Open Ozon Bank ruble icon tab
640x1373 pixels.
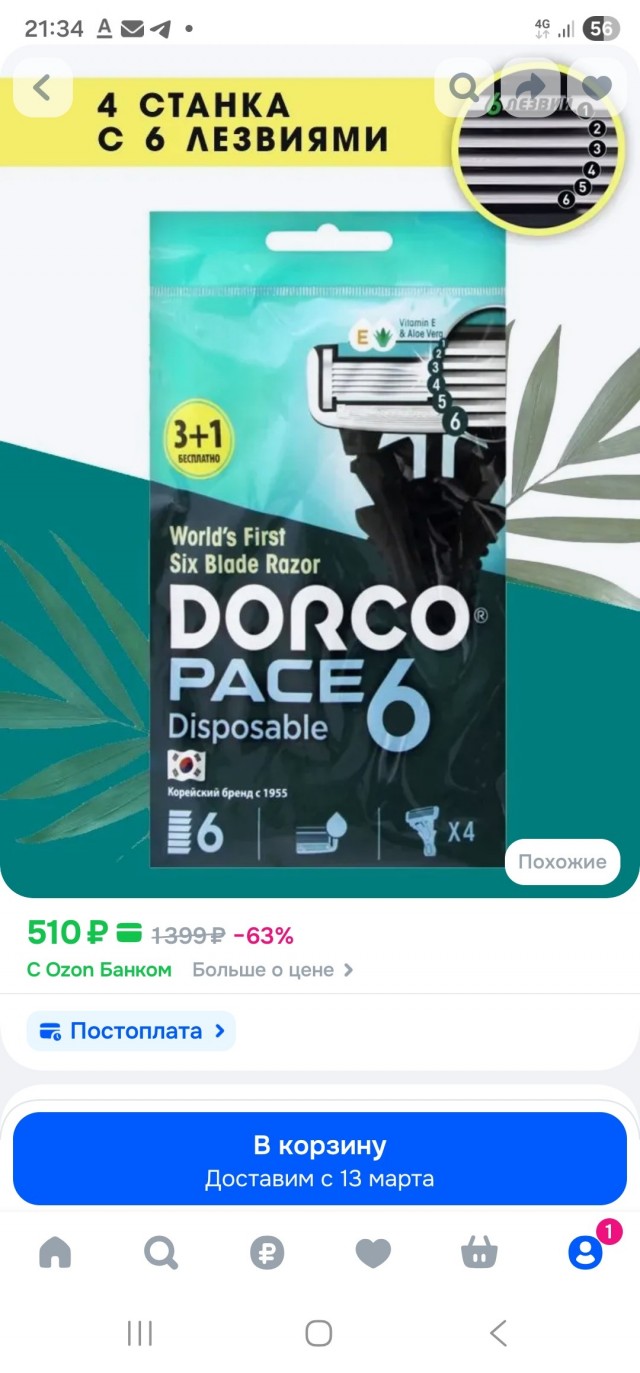[x=267, y=1252]
